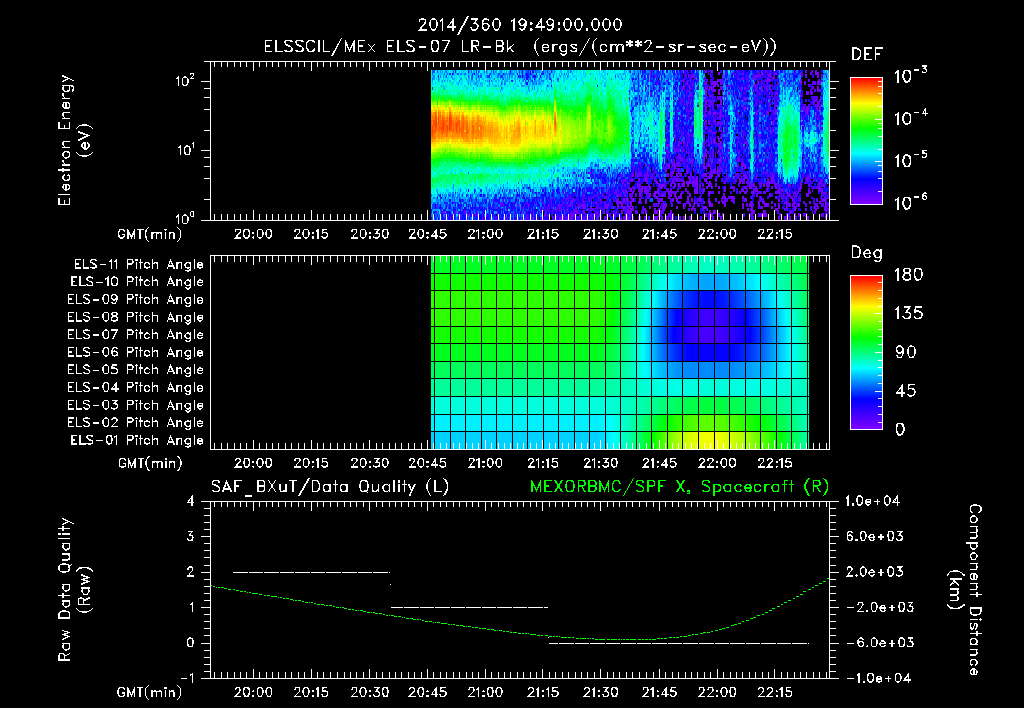1024x708 pixels.
Task: Click the ELS-10 Pitch Angle row label
Action: pyautogui.click(x=137, y=282)
